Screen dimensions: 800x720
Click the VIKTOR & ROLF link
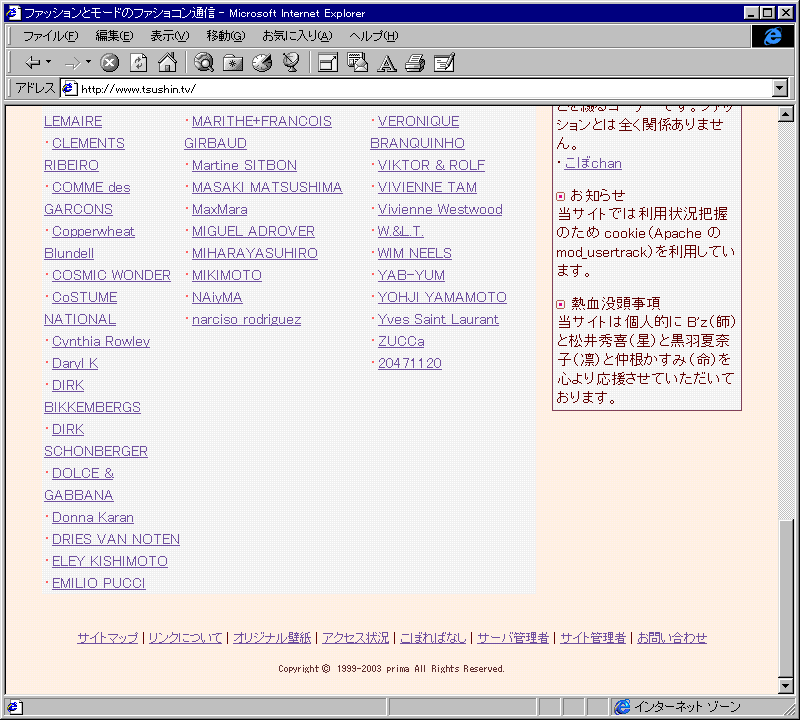pos(431,166)
